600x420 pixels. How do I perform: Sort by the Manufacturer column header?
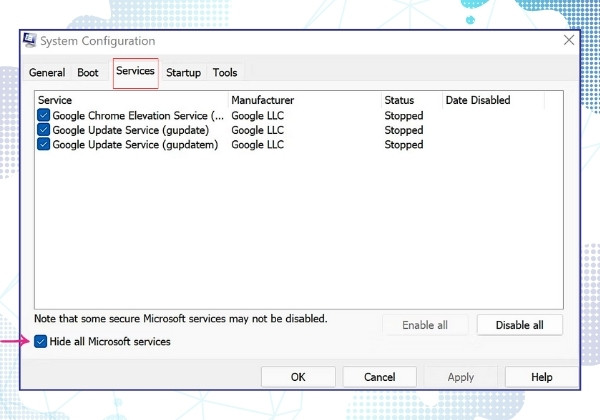(305, 100)
